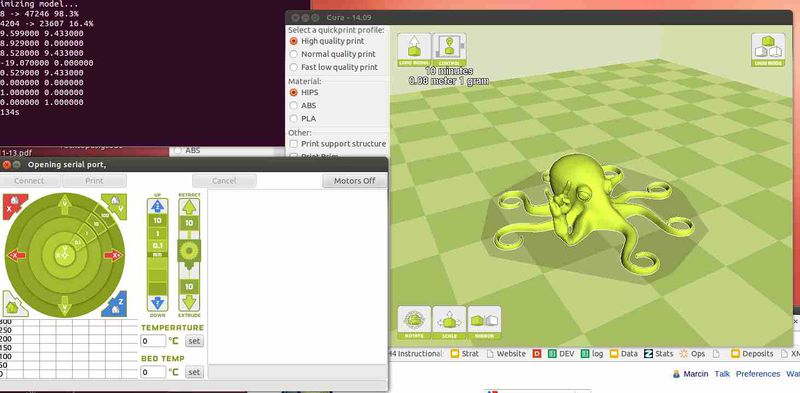Screen dimensions: 800x393
Task: Click the green Extrude down arrow
Action: pos(189,303)
